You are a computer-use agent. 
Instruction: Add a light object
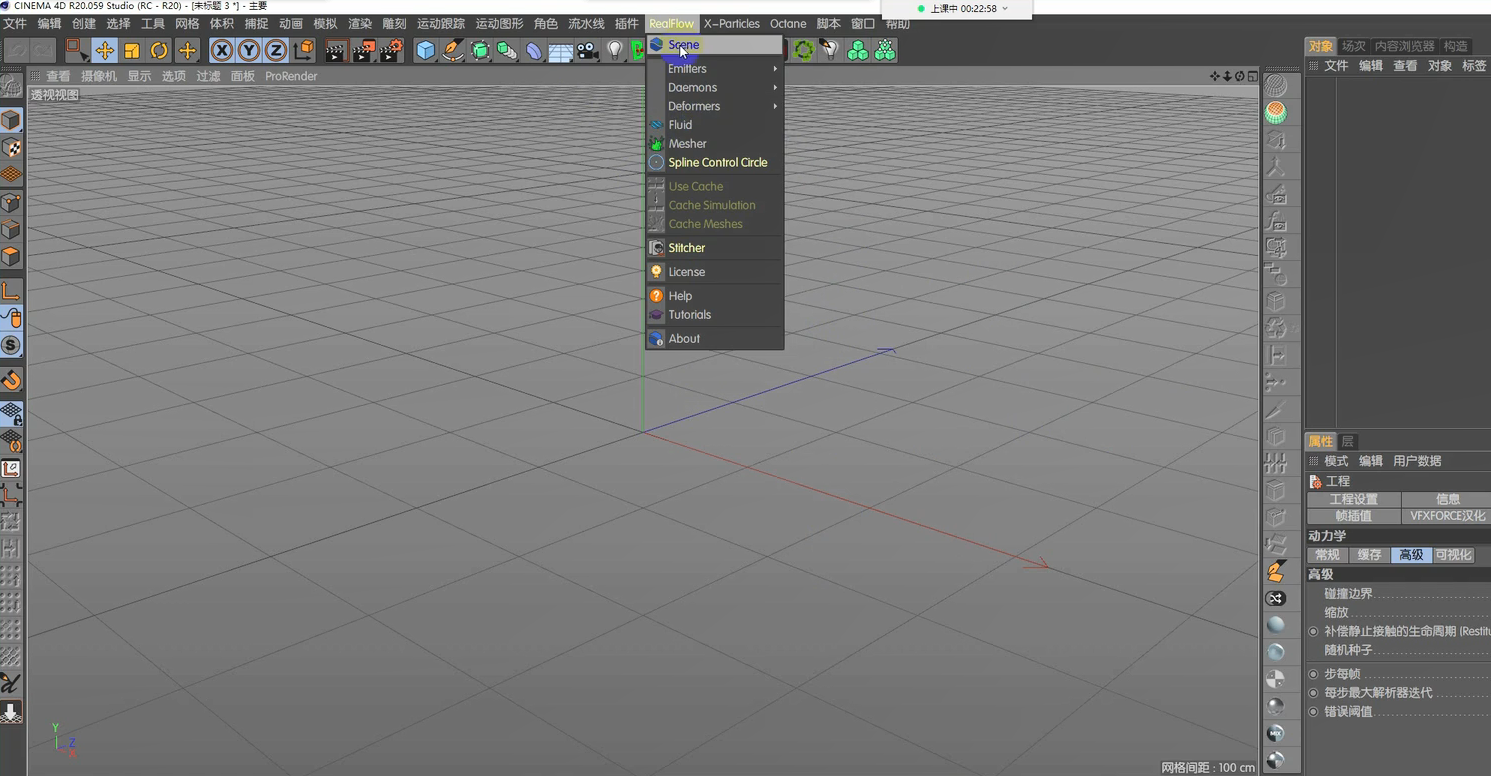615,50
